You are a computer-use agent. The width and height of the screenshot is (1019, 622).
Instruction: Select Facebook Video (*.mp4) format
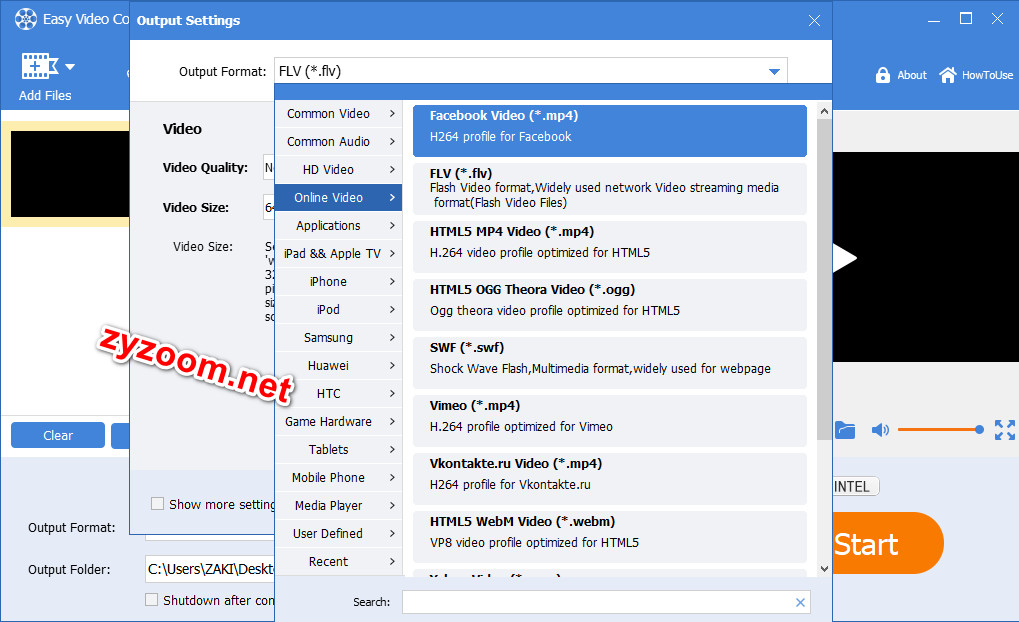pyautogui.click(x=610, y=131)
